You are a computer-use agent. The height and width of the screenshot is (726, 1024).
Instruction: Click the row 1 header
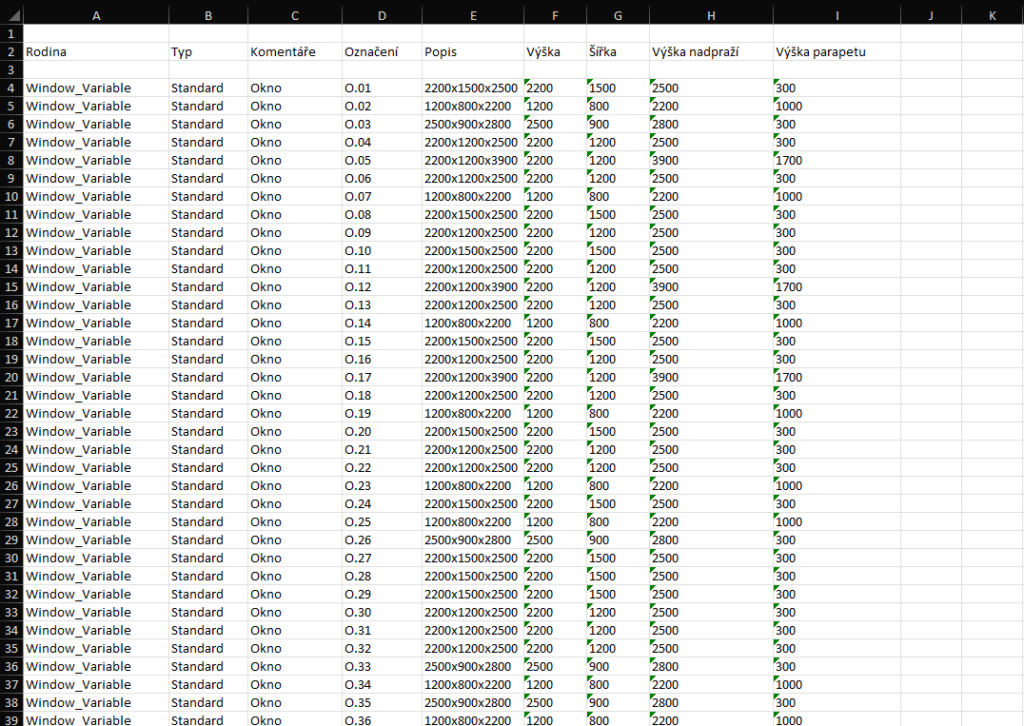[11, 34]
